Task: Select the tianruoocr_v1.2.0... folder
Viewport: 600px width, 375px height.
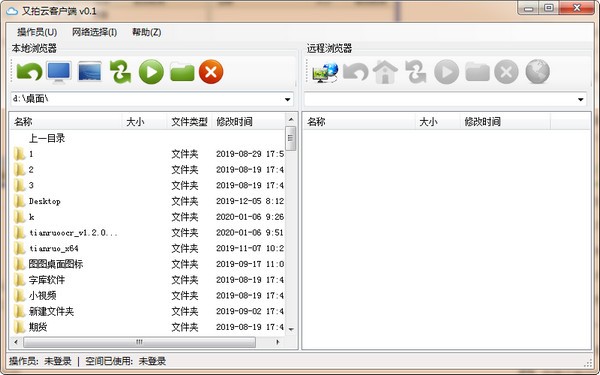Action: coord(73,233)
